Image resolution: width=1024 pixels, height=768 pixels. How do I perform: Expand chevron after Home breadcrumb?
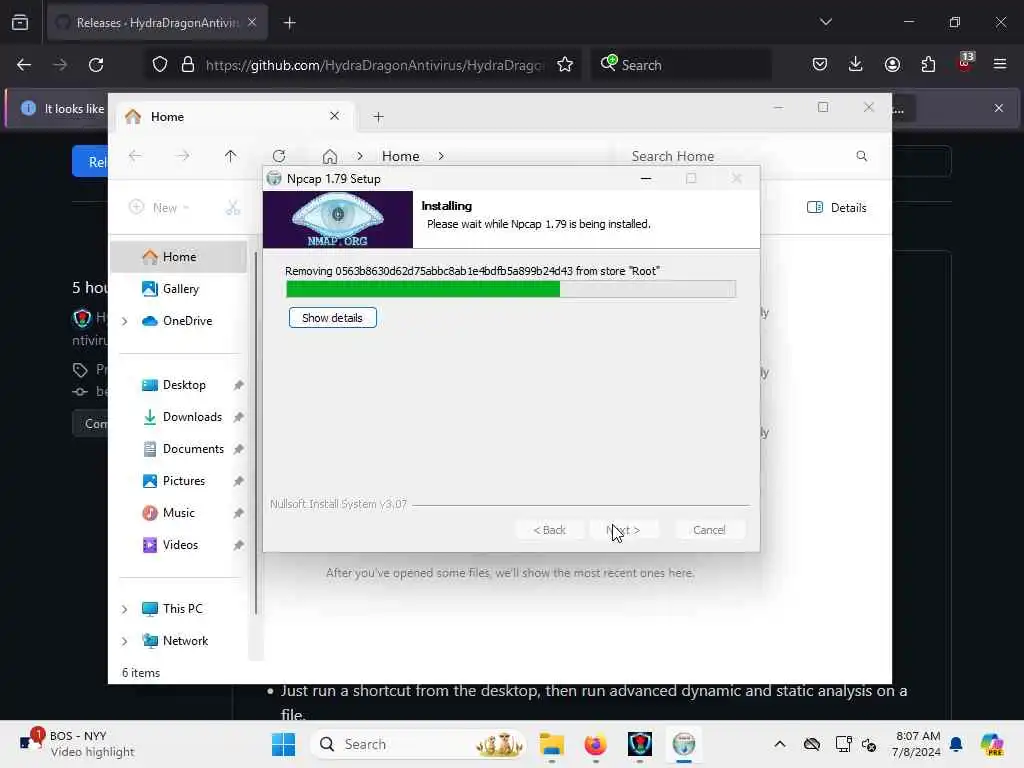(x=441, y=156)
